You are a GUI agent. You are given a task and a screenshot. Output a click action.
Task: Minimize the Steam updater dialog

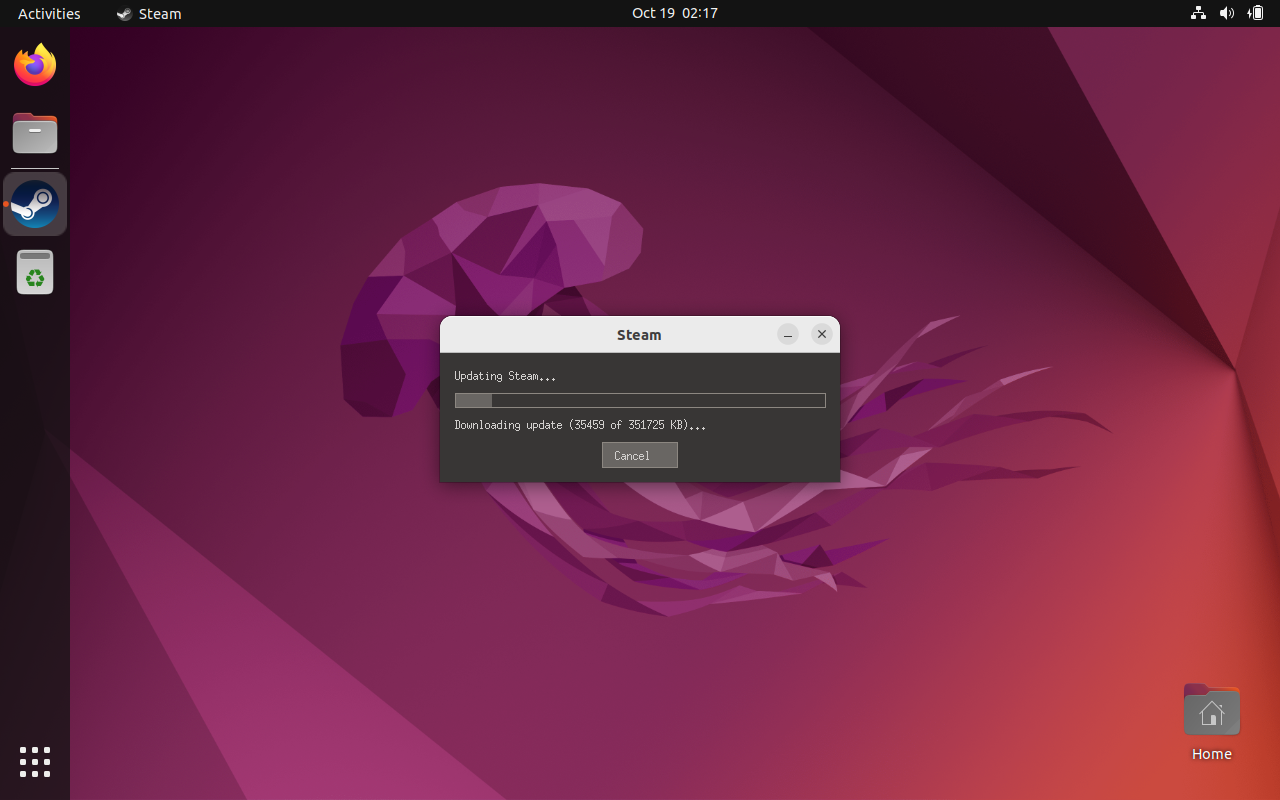[788, 335]
